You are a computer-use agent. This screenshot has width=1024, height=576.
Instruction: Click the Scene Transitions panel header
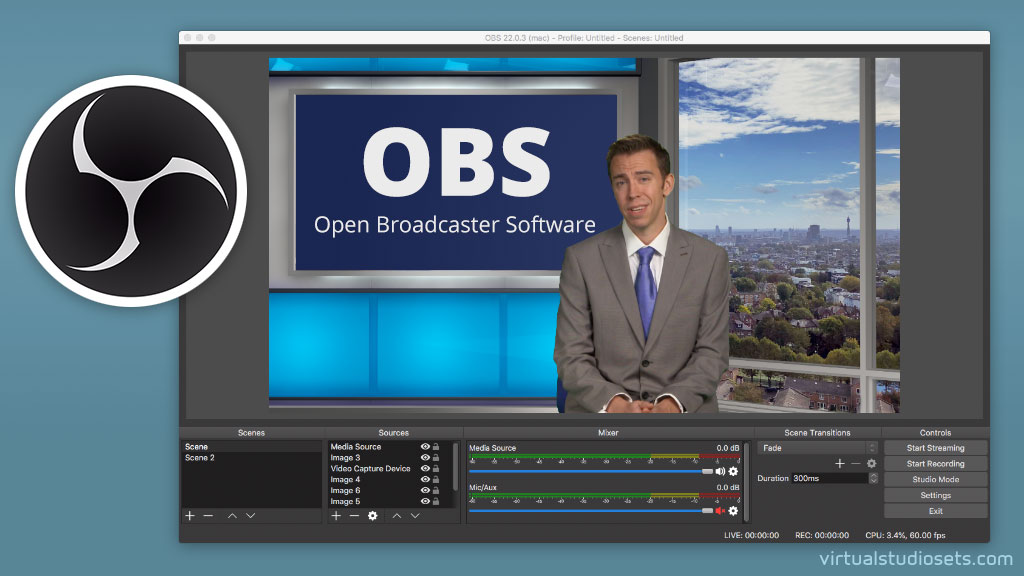point(817,433)
